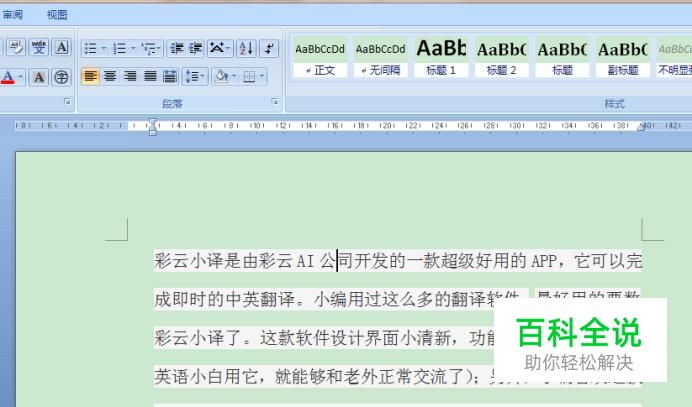Apply red font color with the A button

(8, 77)
